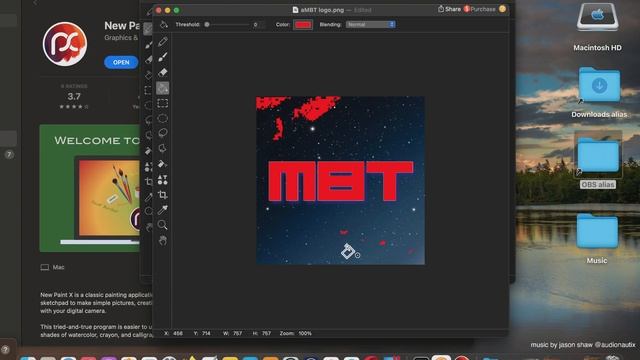This screenshot has height=360, width=640.
Task: Click the X coordinate readout in status bar
Action: pos(173,333)
